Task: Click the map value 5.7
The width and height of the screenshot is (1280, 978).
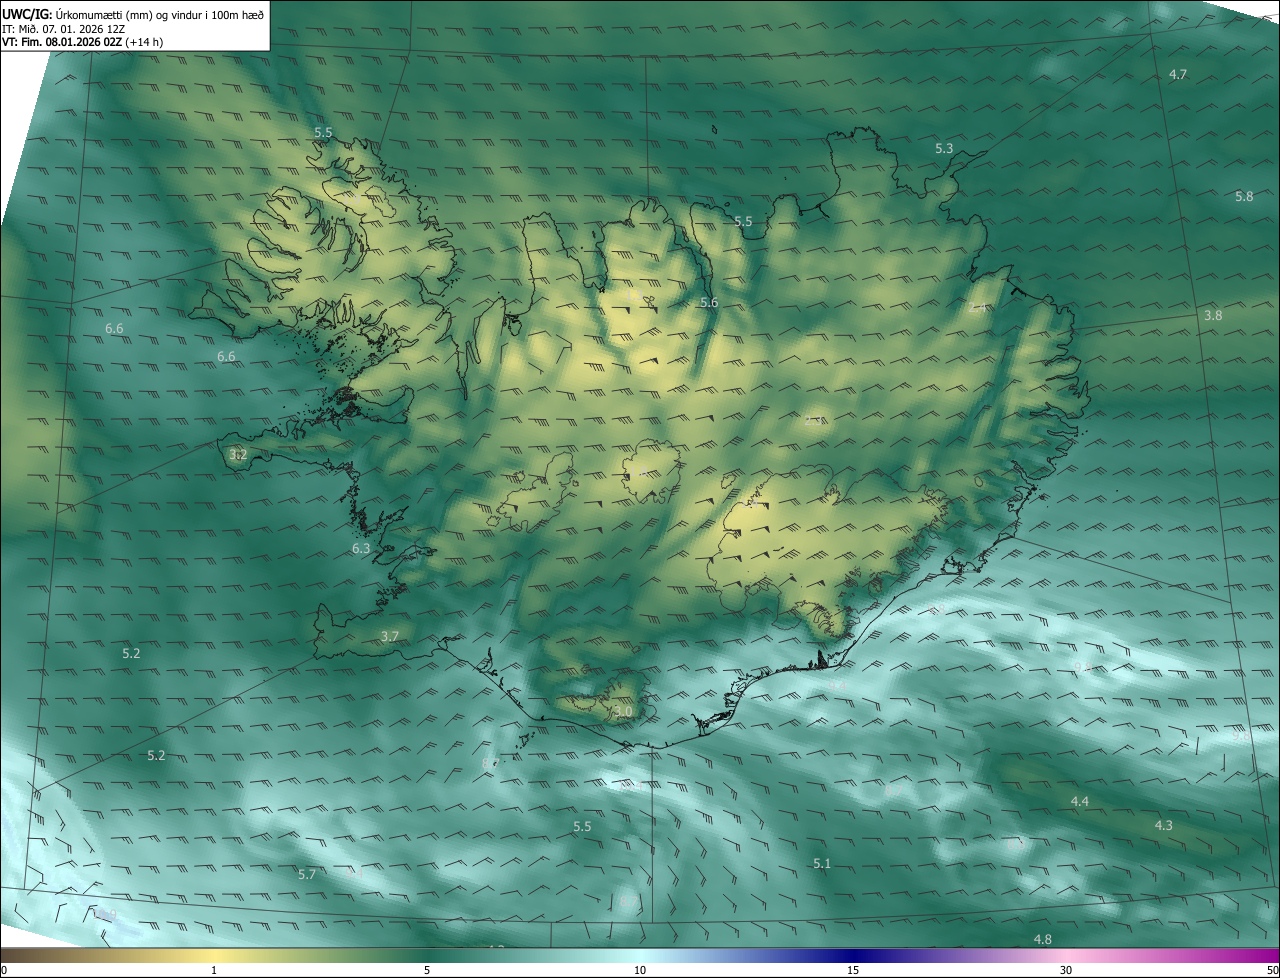Action: point(307,874)
